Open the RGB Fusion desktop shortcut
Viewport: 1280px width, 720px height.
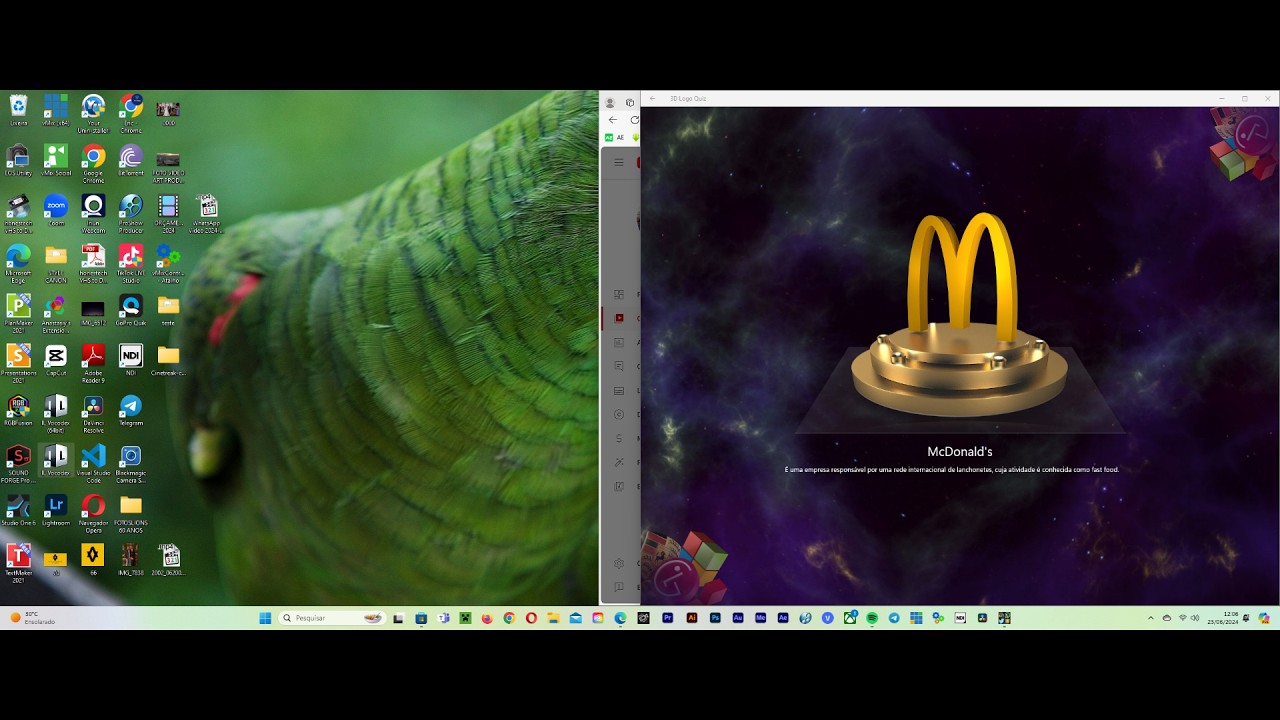pyautogui.click(x=18, y=411)
